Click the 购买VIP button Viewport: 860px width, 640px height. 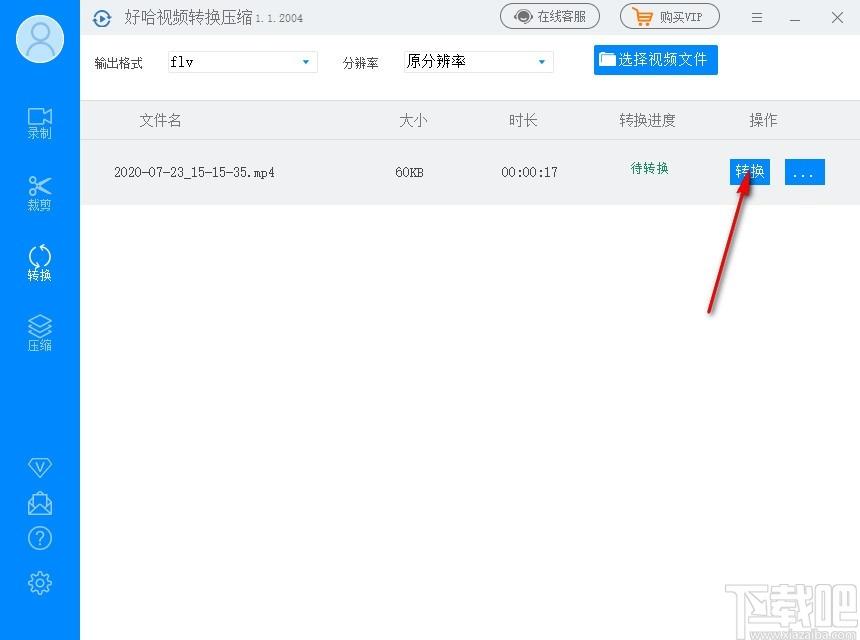point(670,17)
